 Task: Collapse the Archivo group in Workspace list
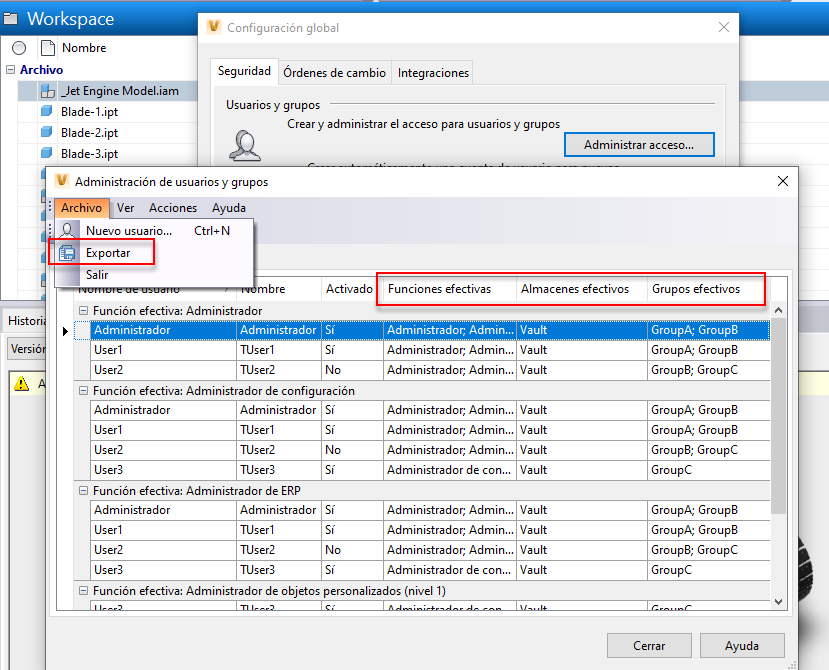[11, 70]
